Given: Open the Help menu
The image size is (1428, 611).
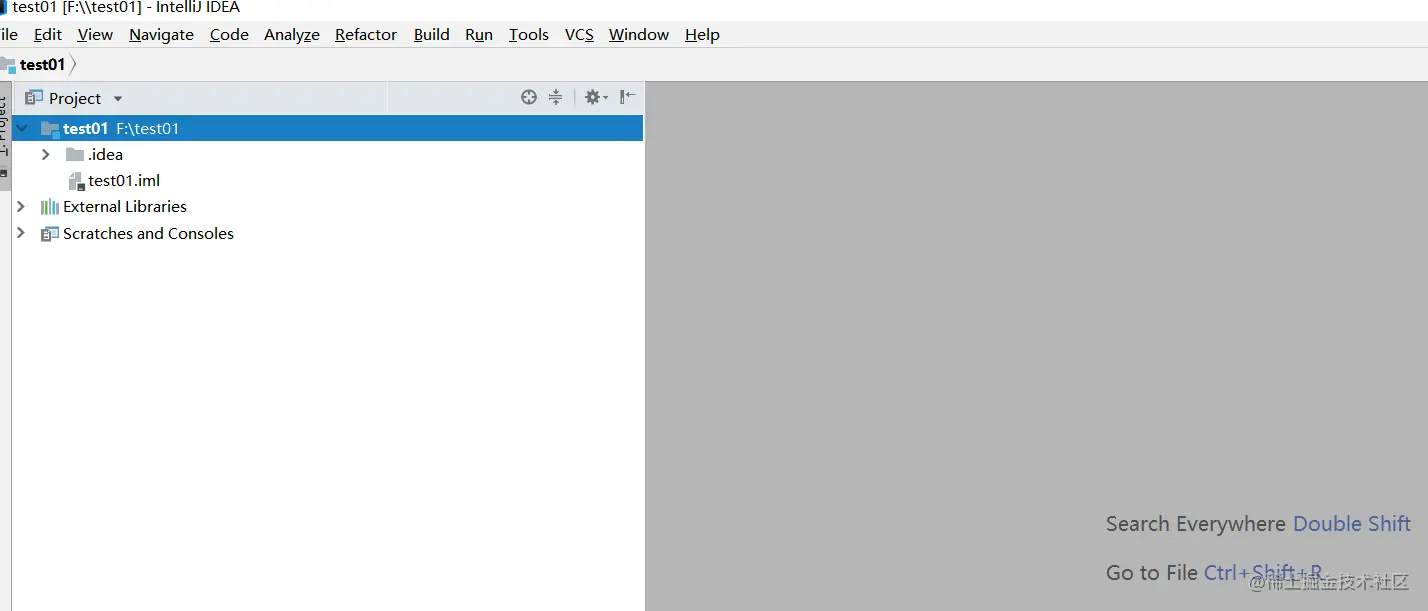Looking at the screenshot, I should pos(702,34).
